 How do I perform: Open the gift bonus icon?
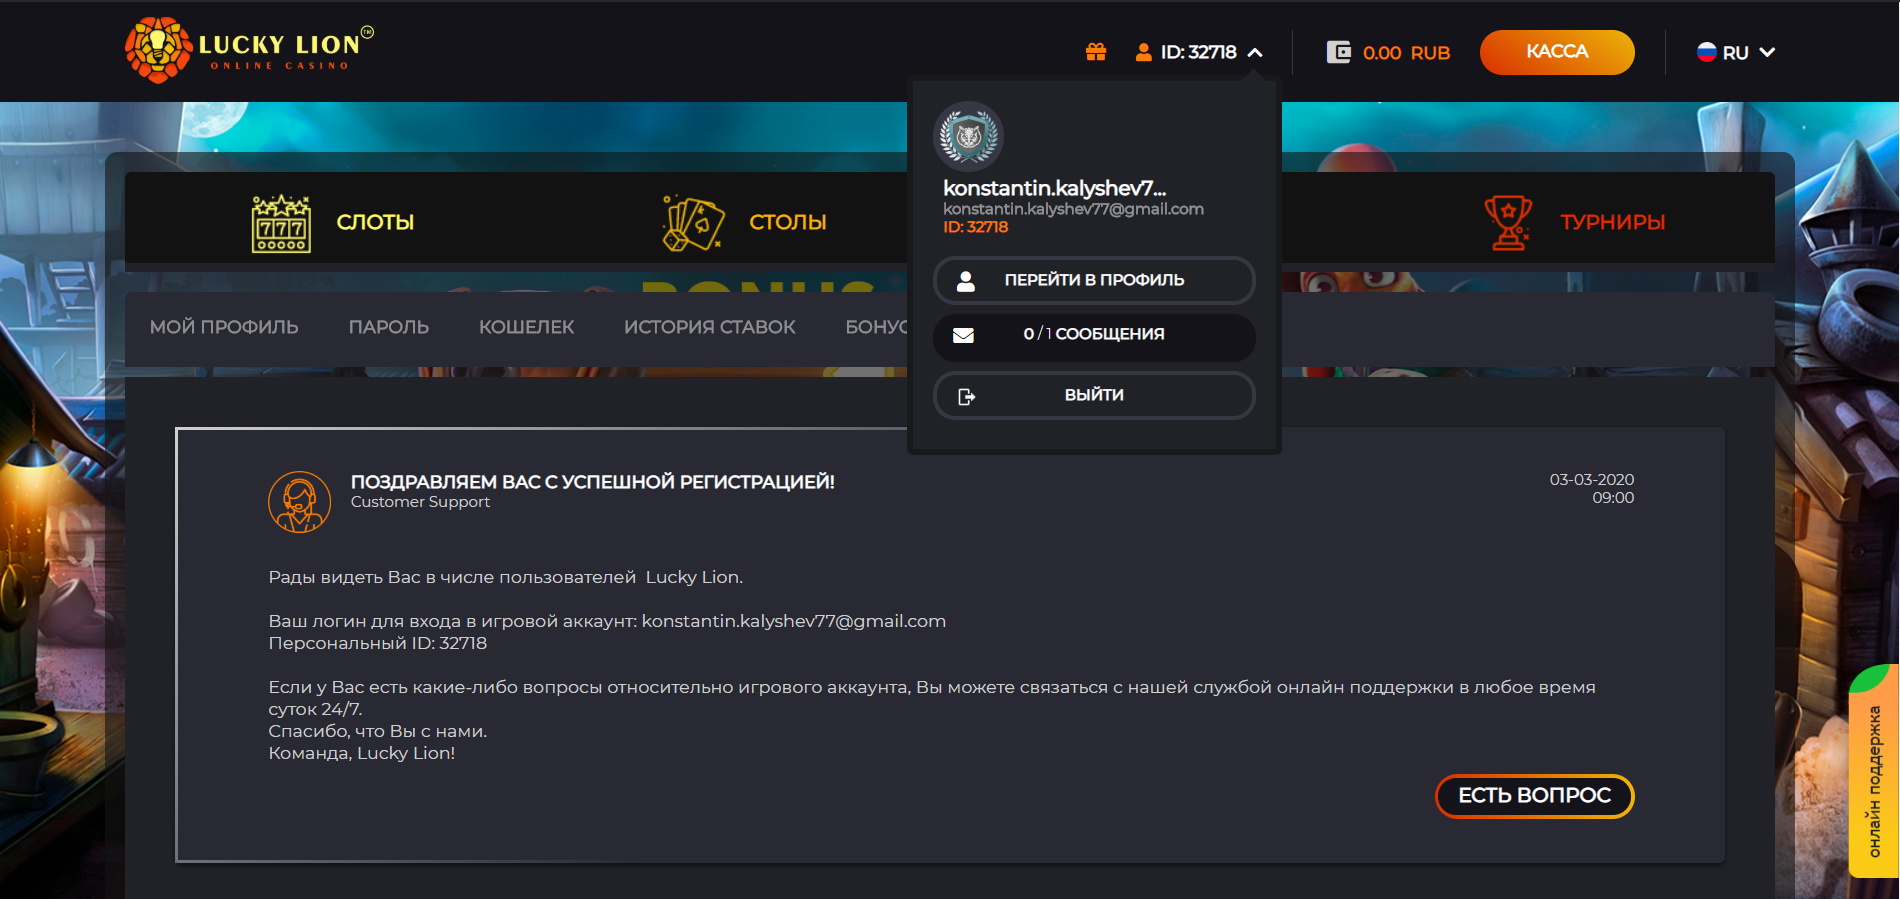point(1096,52)
